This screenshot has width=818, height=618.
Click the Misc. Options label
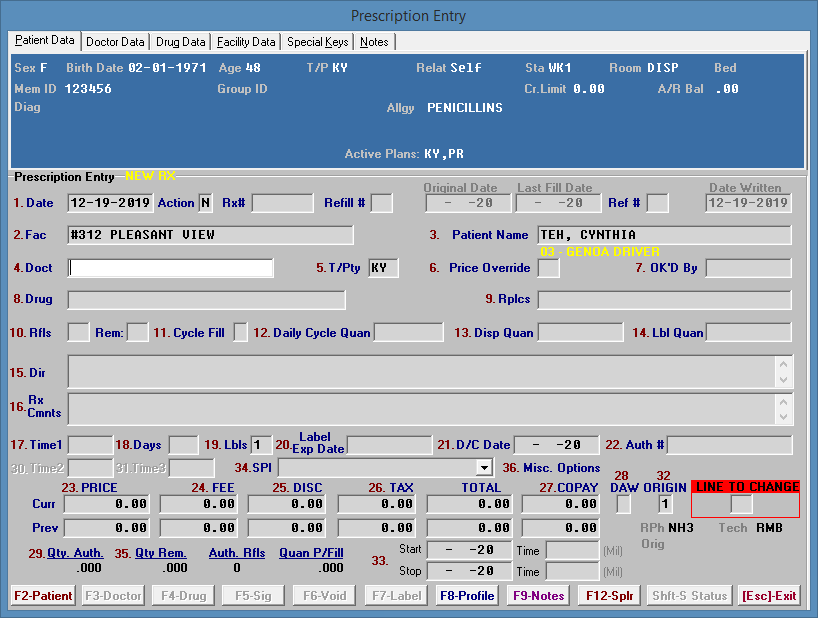(551, 467)
